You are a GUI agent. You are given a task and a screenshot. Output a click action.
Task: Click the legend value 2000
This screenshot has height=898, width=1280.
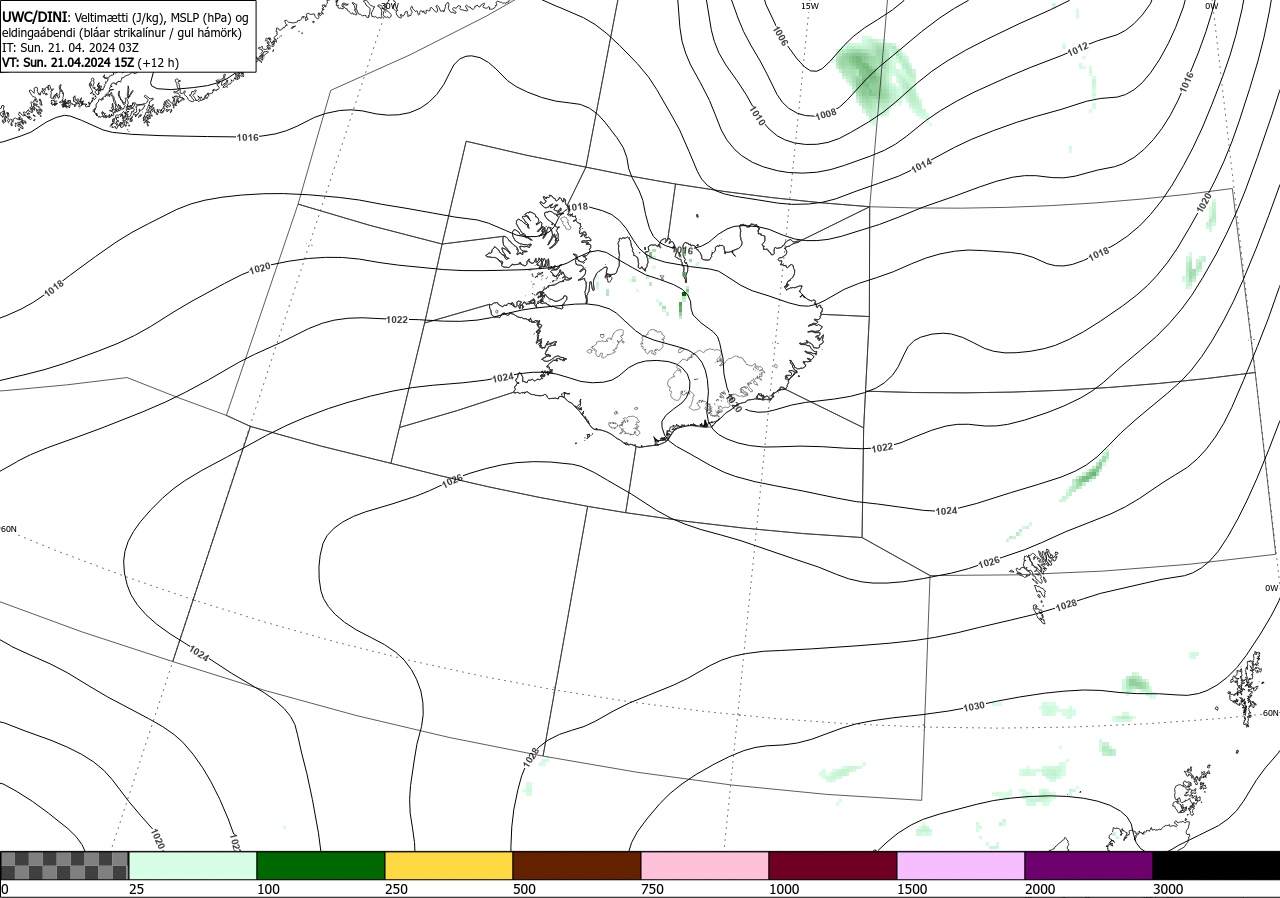click(1041, 889)
